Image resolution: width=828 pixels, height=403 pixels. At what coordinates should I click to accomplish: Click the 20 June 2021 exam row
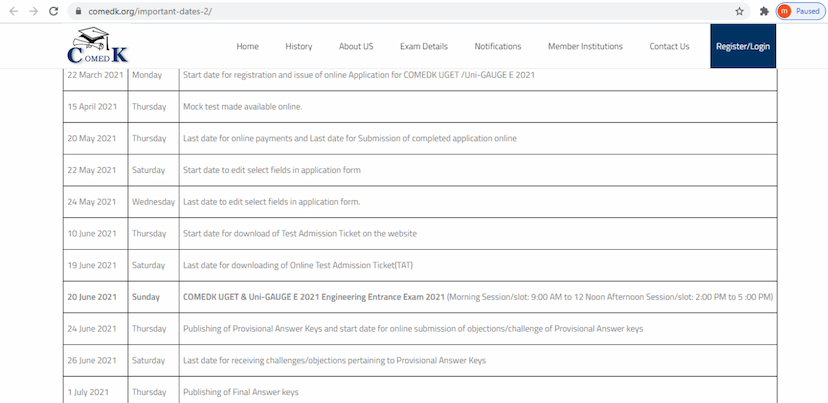pyautogui.click(x=478, y=297)
